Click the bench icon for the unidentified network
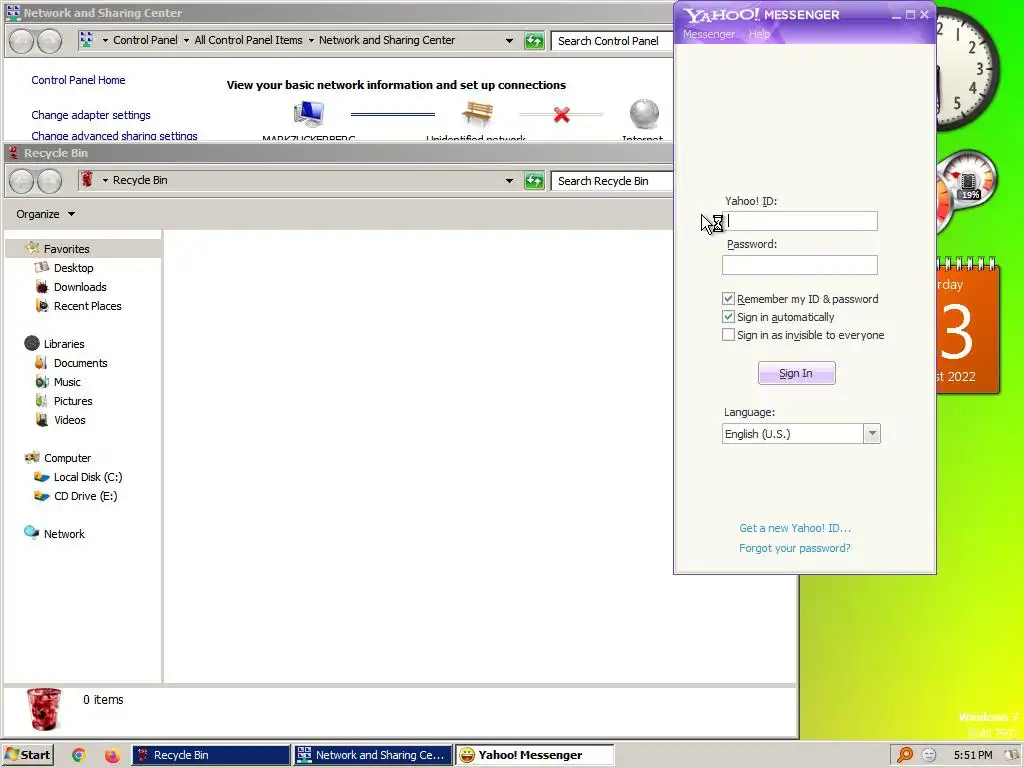1024x768 pixels. [477, 114]
